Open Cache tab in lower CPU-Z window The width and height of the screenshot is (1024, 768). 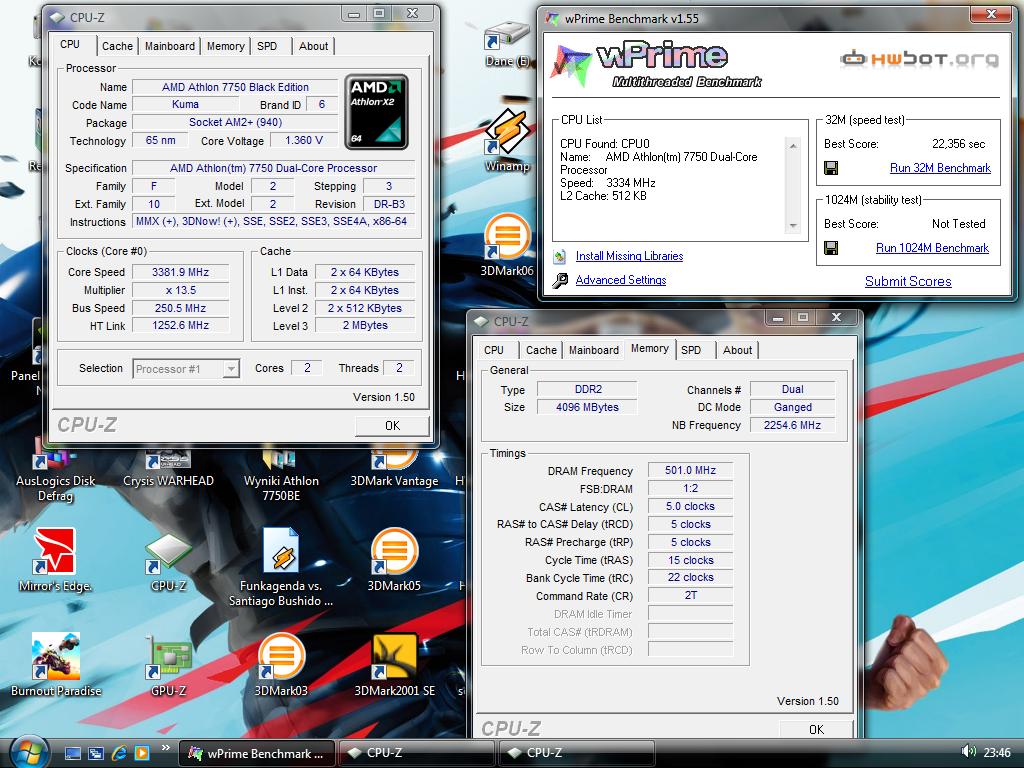coord(541,350)
